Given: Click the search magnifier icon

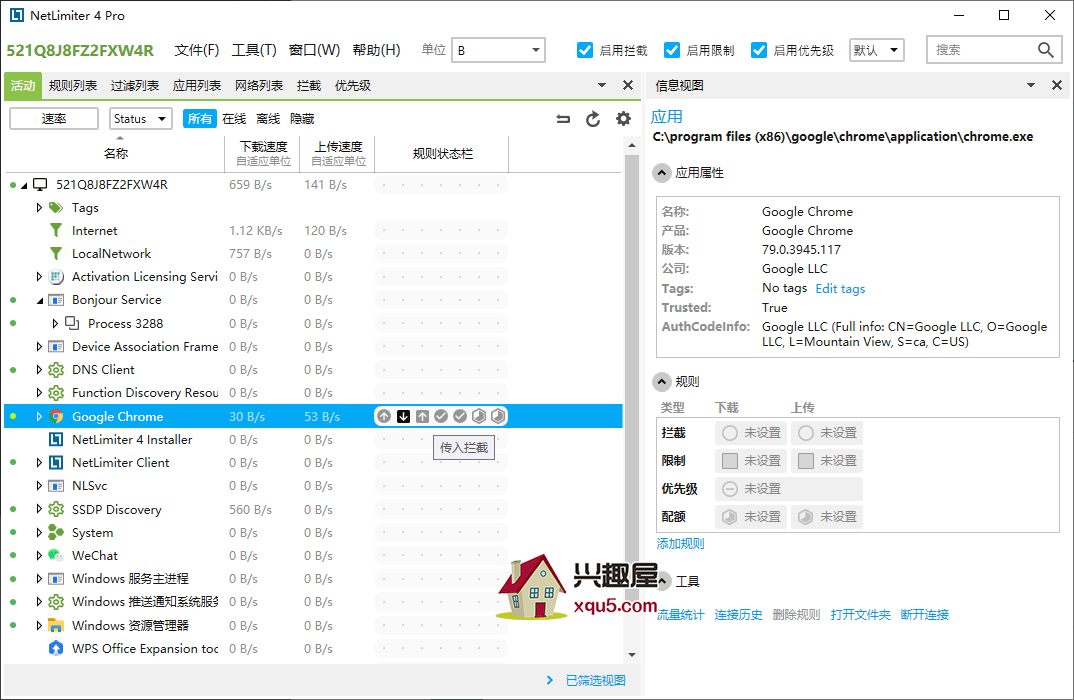Looking at the screenshot, I should 1045,50.
